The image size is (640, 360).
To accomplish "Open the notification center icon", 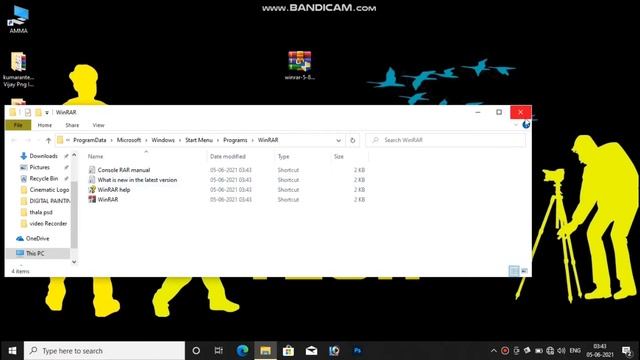I will click(627, 351).
